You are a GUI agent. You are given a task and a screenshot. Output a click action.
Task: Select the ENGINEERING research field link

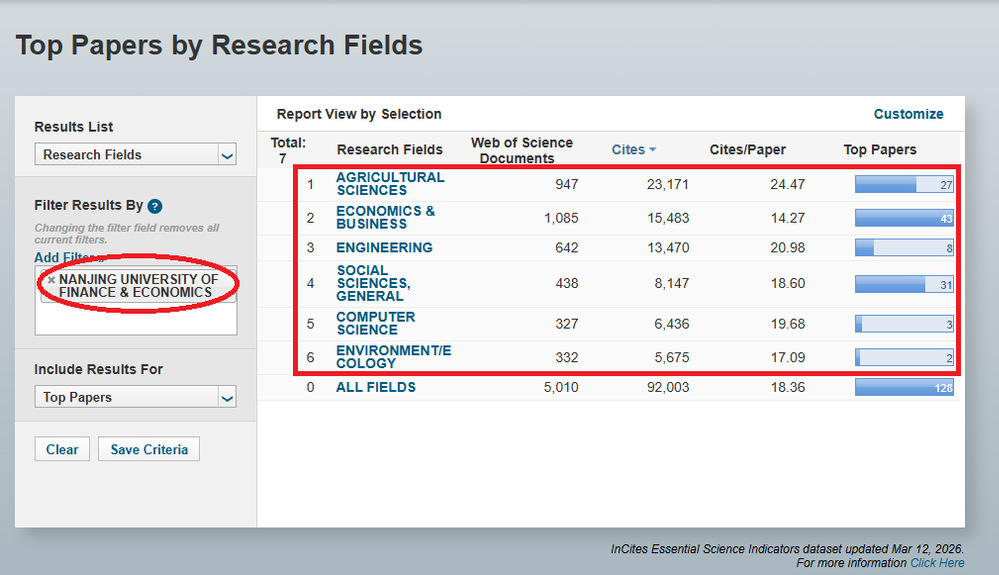[384, 248]
